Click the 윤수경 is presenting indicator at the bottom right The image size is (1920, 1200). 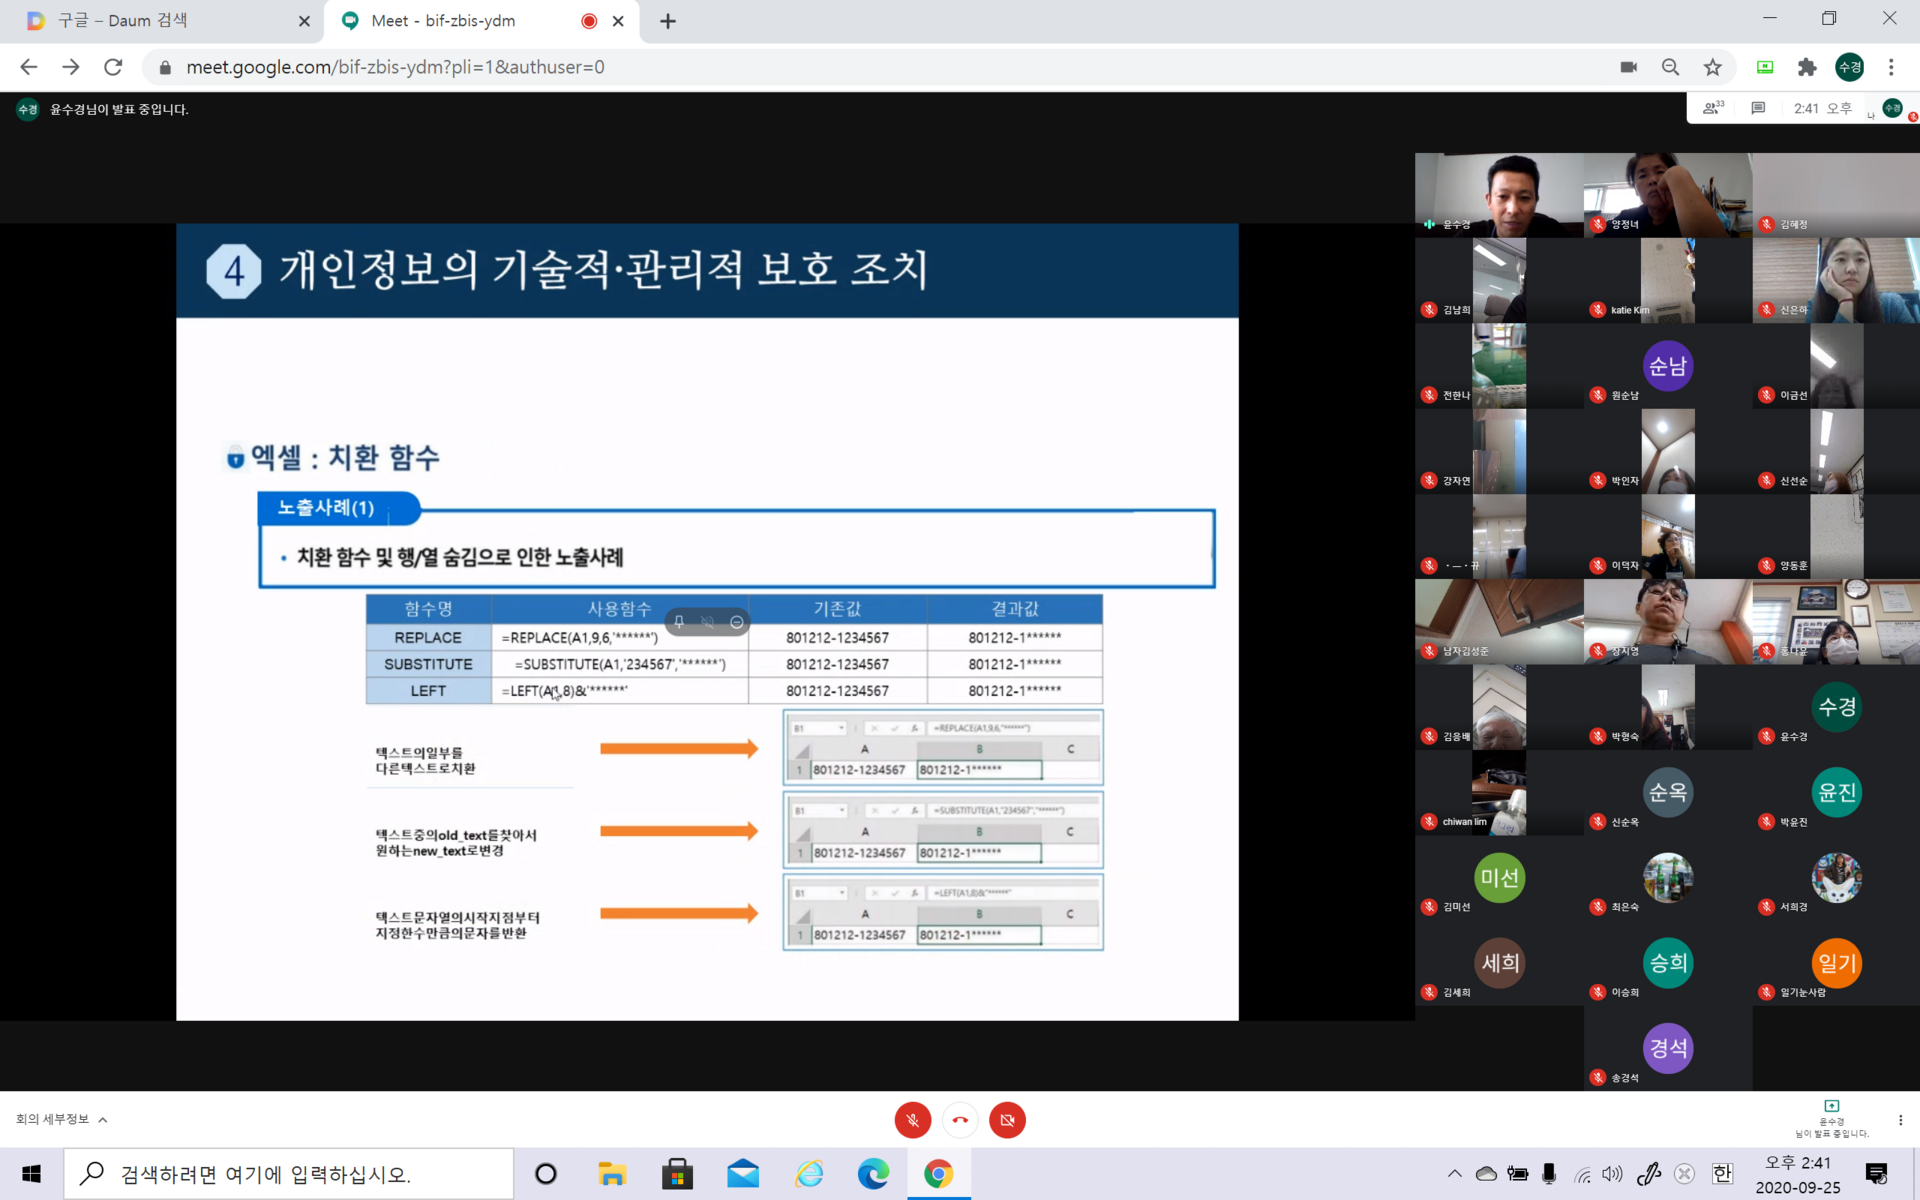click(1831, 1119)
